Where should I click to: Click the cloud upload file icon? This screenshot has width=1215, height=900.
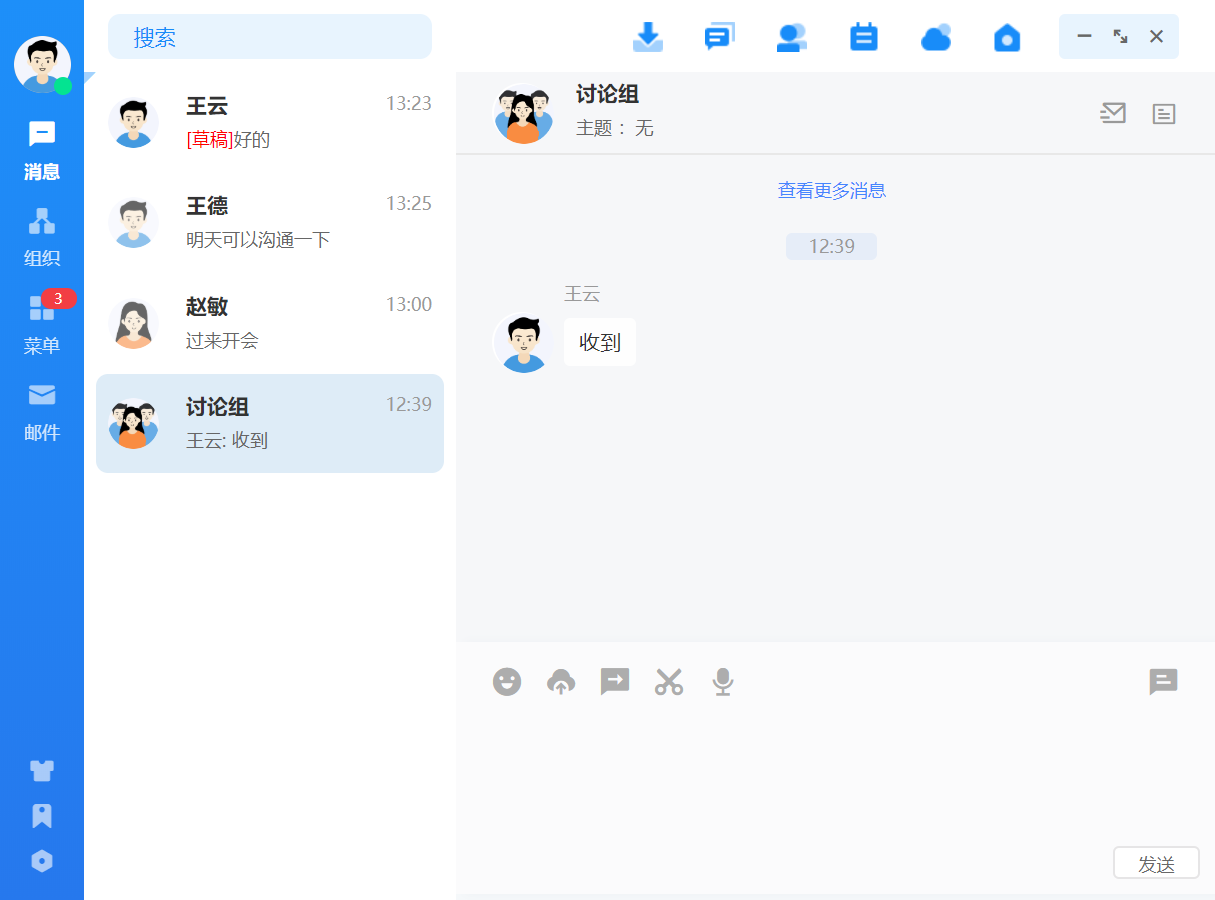(x=561, y=682)
